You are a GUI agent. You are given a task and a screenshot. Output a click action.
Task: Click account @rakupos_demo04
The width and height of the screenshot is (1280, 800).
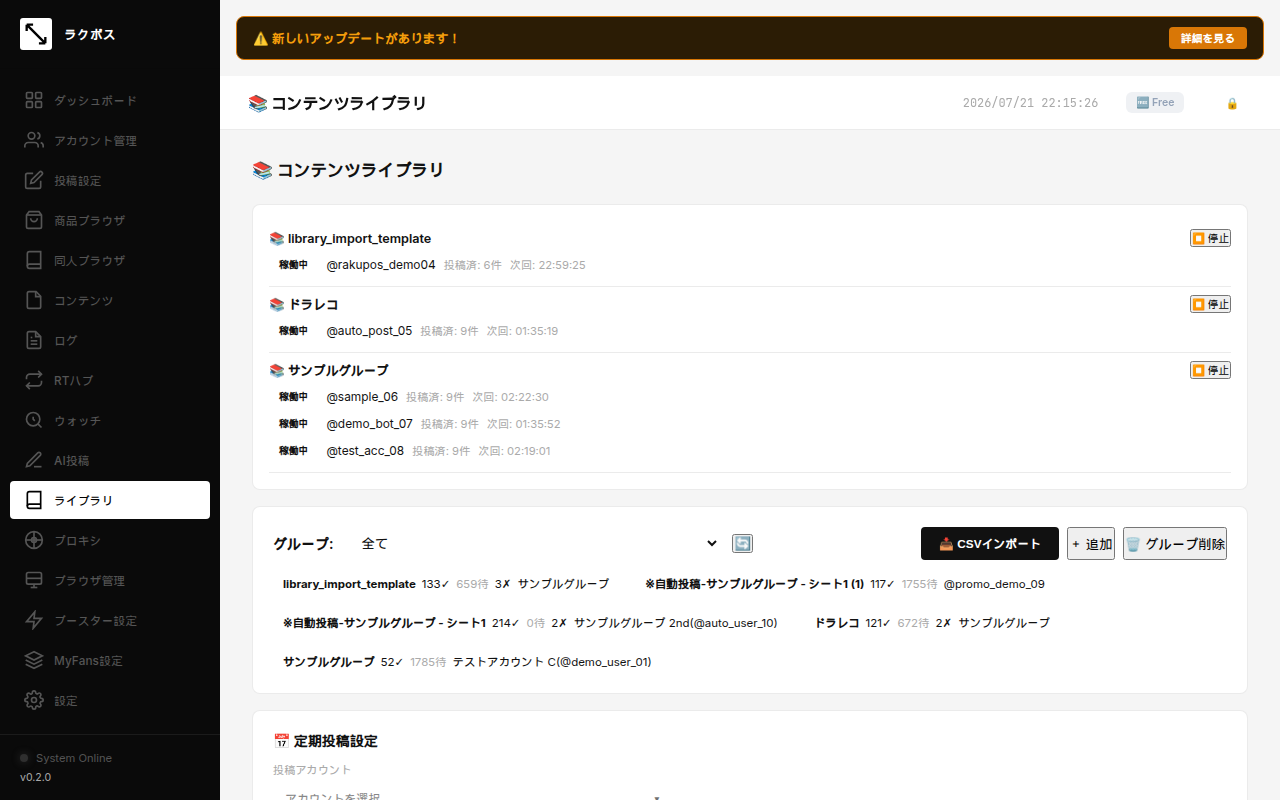[x=381, y=265]
